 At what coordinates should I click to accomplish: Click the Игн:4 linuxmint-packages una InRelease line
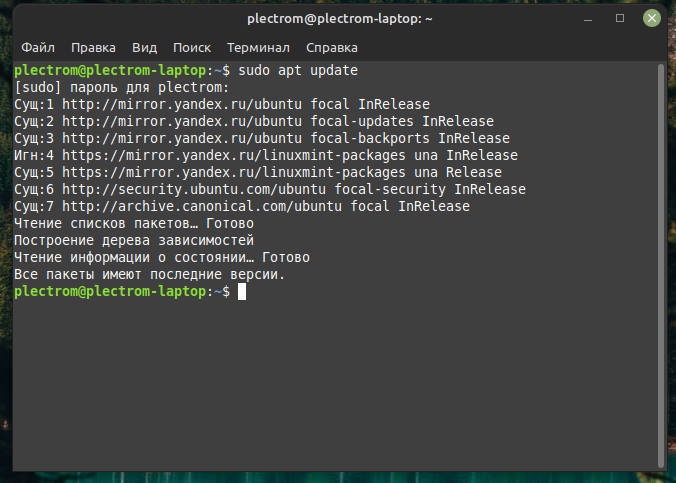266,155
